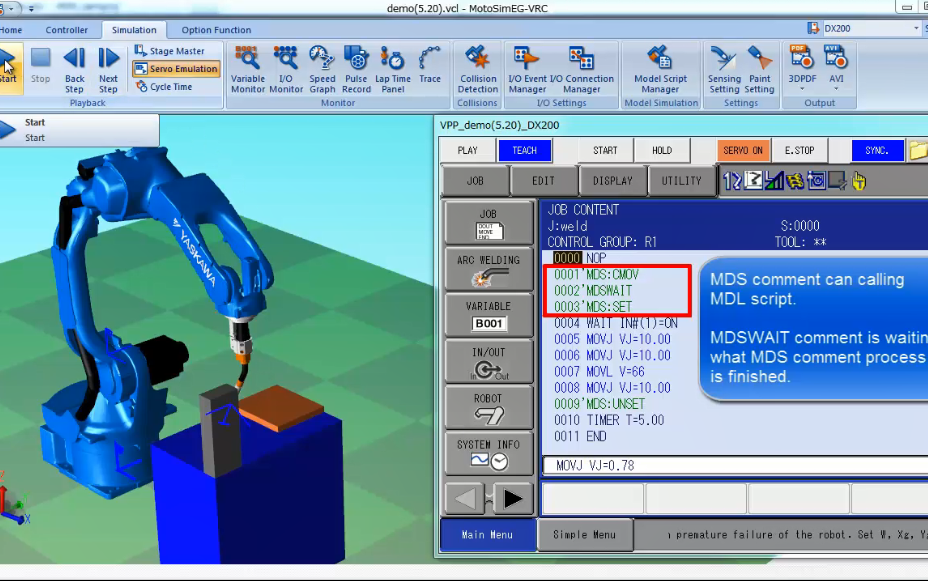The height and width of the screenshot is (581, 928).
Task: Click the E.STOP button
Action: point(800,150)
